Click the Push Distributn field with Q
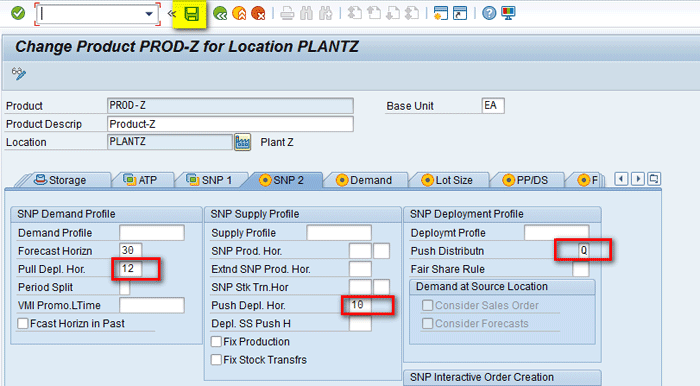This screenshot has width=700, height=386. pyautogui.click(x=583, y=251)
